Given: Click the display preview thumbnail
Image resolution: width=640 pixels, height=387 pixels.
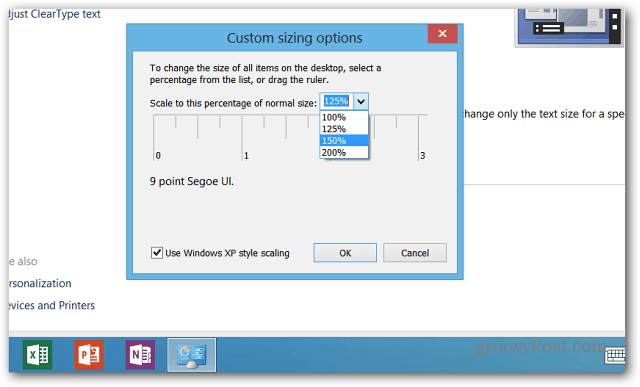Looking at the screenshot, I should coord(569,27).
